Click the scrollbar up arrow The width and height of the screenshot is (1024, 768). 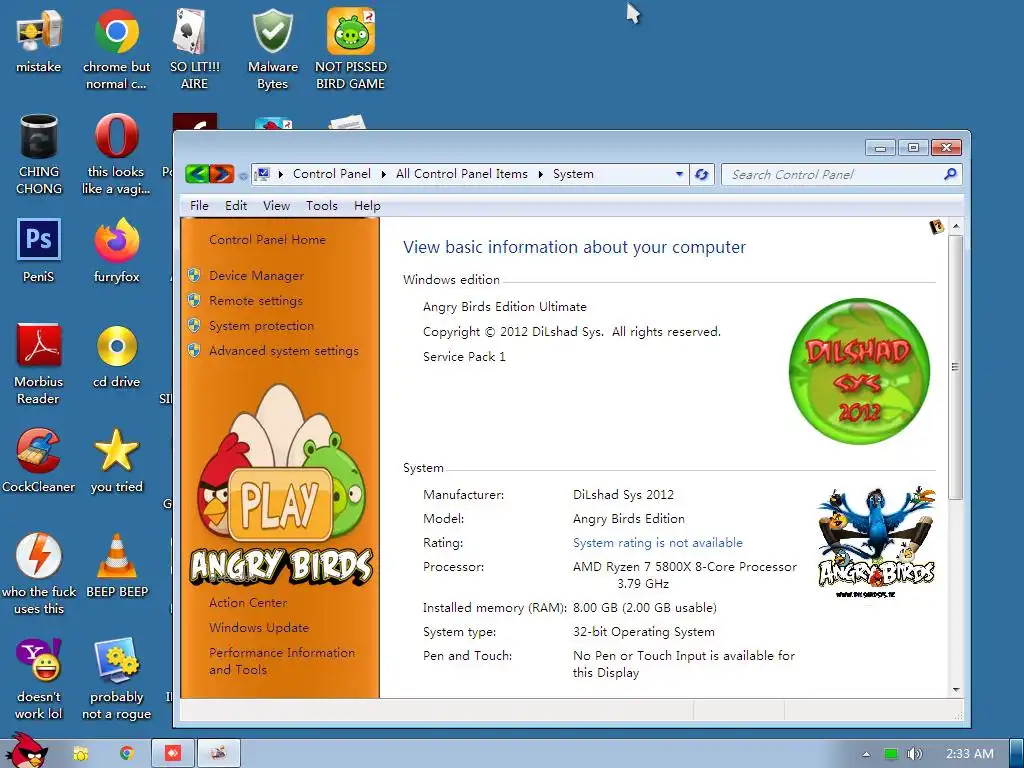(x=956, y=226)
